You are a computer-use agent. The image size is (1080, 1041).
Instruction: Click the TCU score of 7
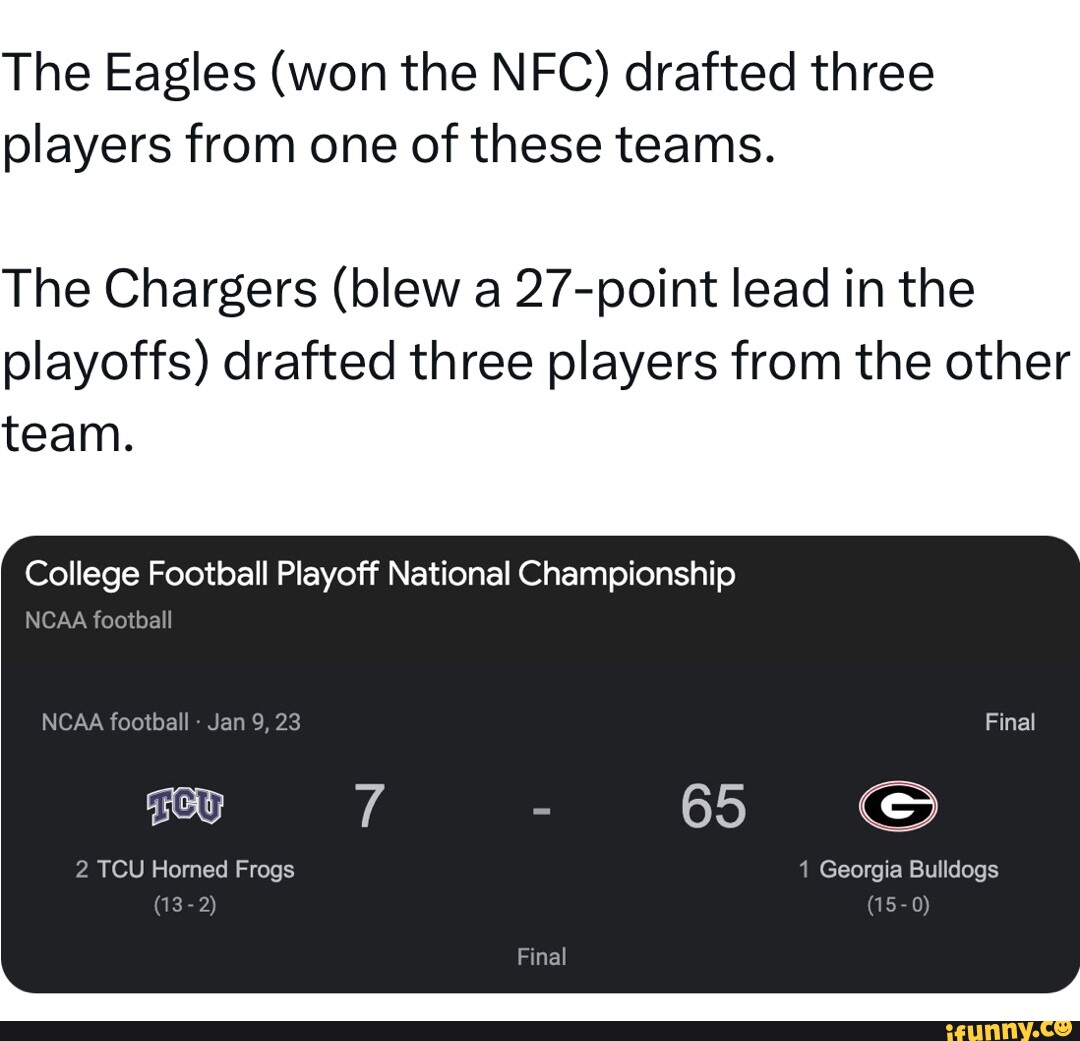point(367,805)
